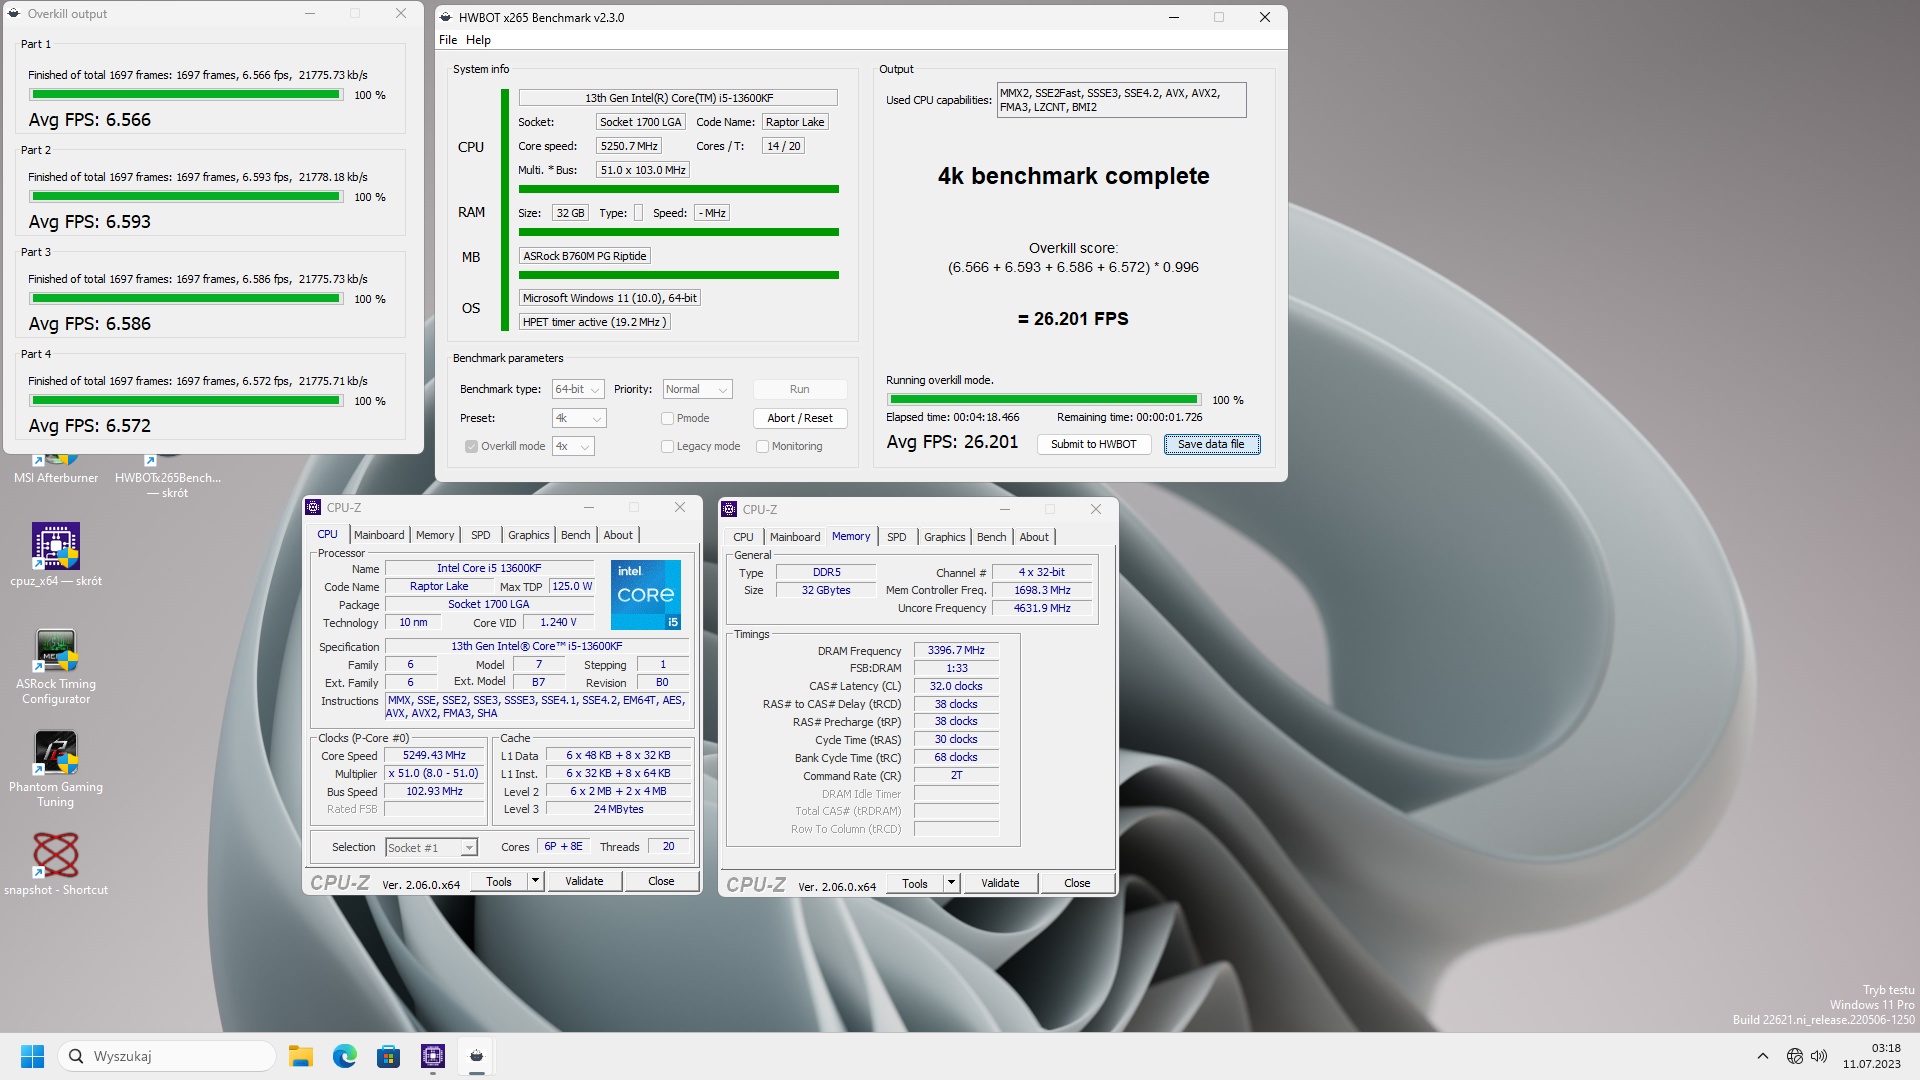This screenshot has width=1920, height=1080.
Task: Click Validate button in left CPU-Z
Action: click(x=584, y=881)
